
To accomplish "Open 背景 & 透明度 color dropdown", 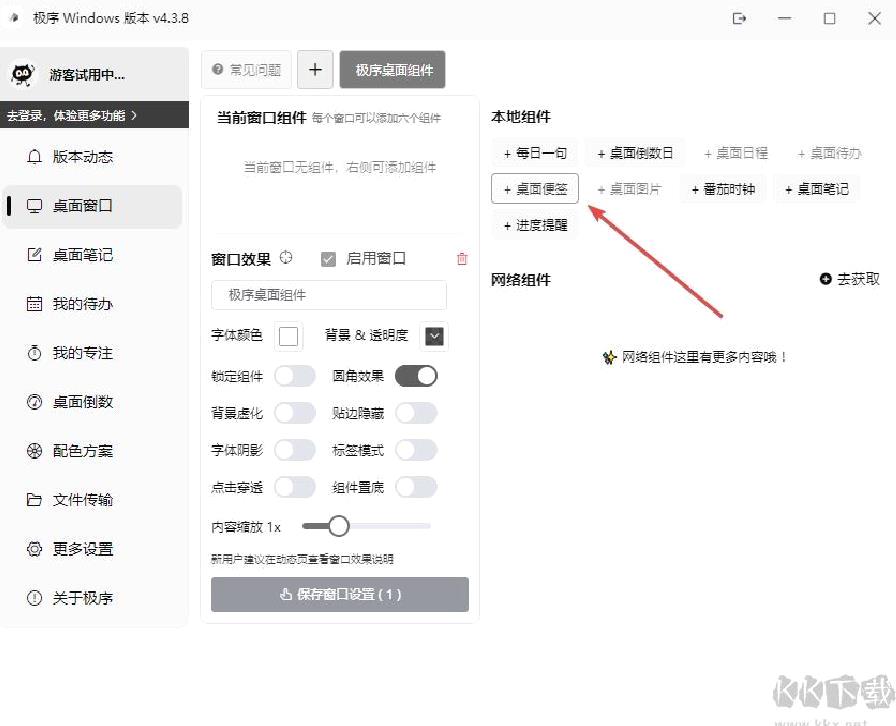I will (434, 336).
